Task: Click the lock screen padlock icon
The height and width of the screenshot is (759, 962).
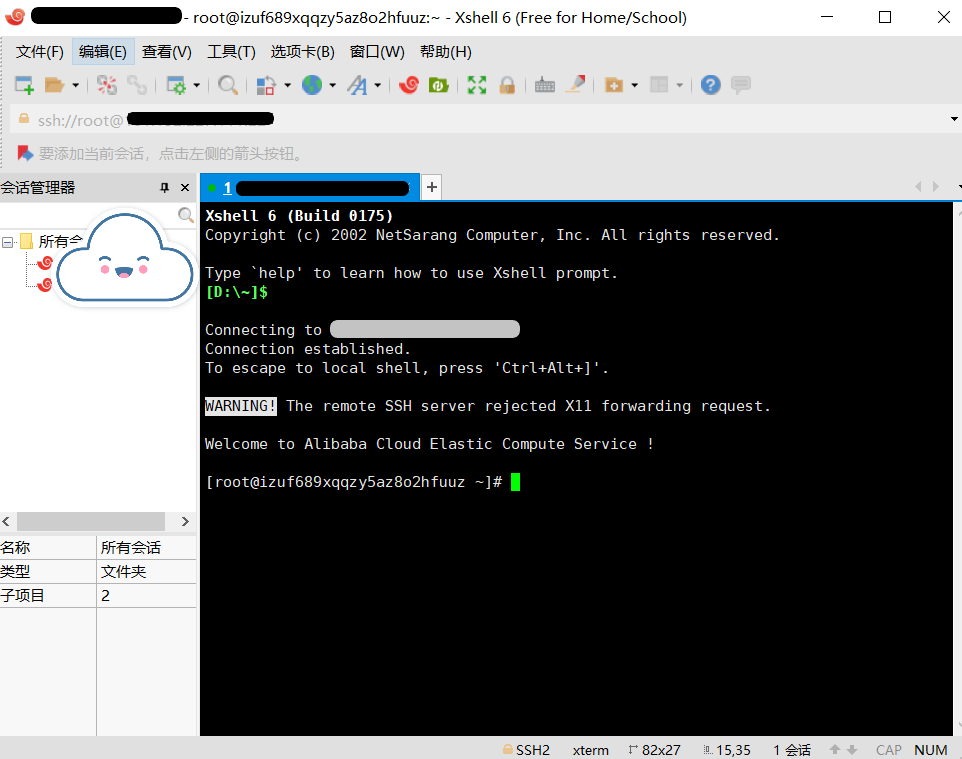Action: coord(507,85)
